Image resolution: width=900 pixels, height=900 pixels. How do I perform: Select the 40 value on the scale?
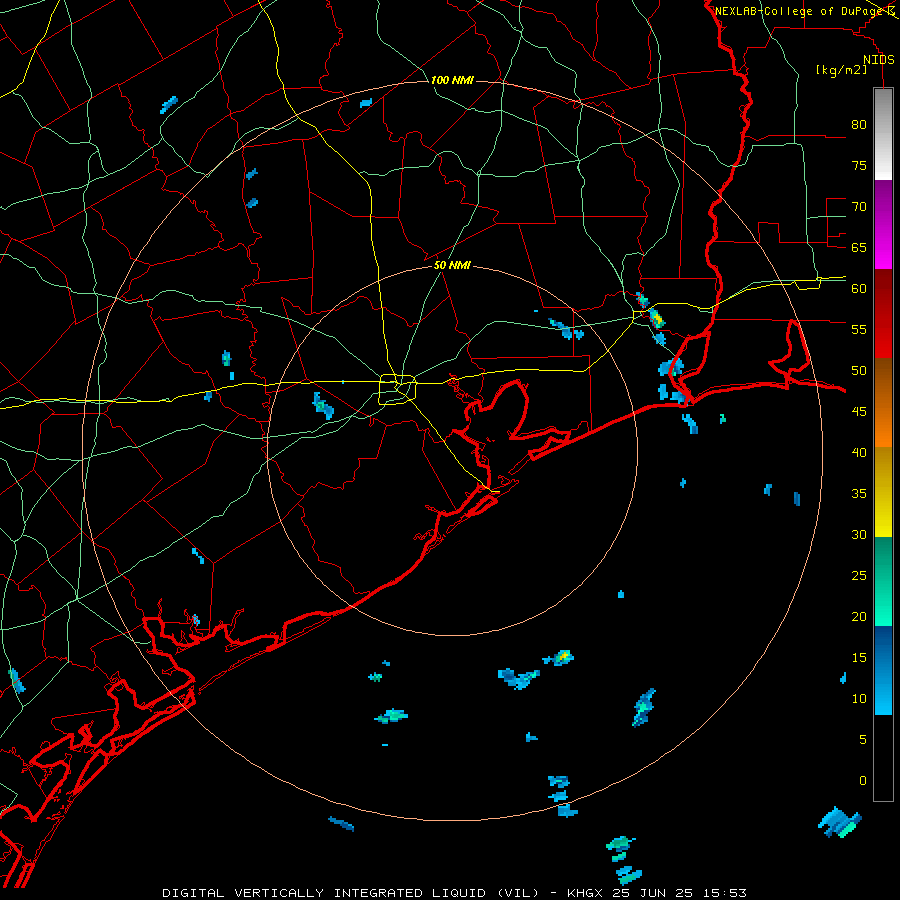pyautogui.click(x=859, y=453)
